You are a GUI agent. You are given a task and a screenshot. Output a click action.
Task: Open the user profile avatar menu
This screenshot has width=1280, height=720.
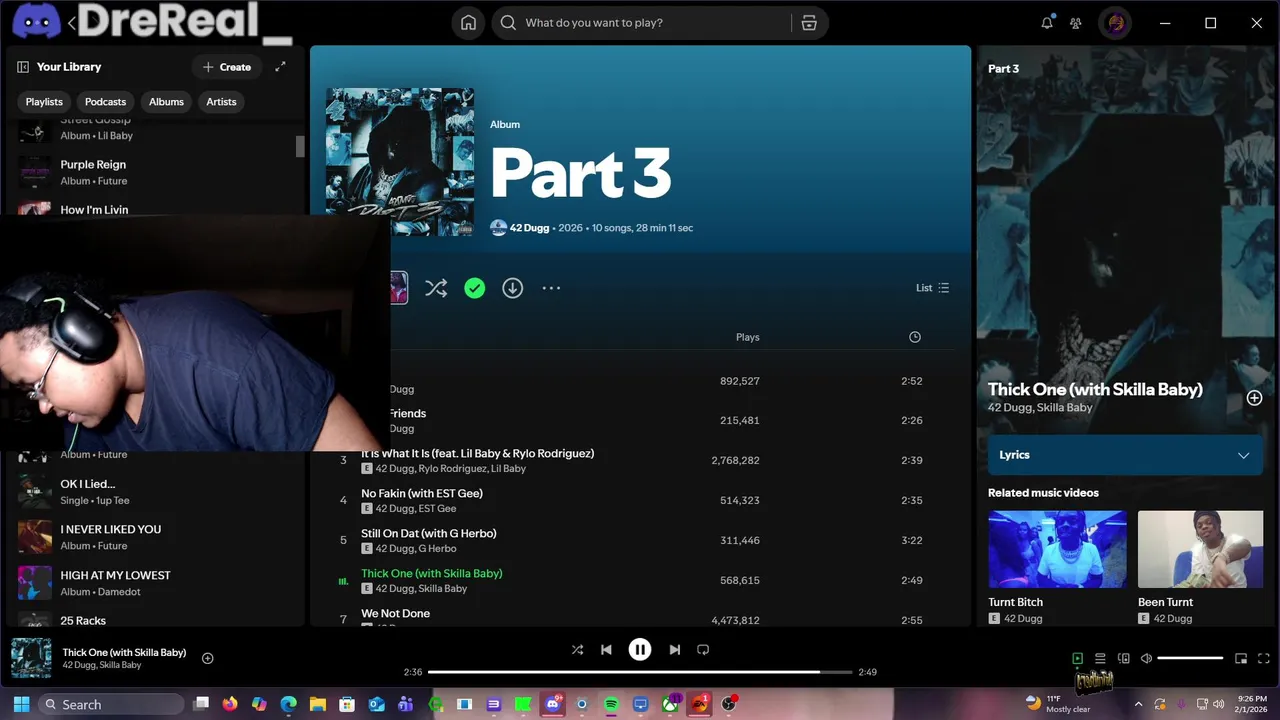pyautogui.click(x=1116, y=23)
